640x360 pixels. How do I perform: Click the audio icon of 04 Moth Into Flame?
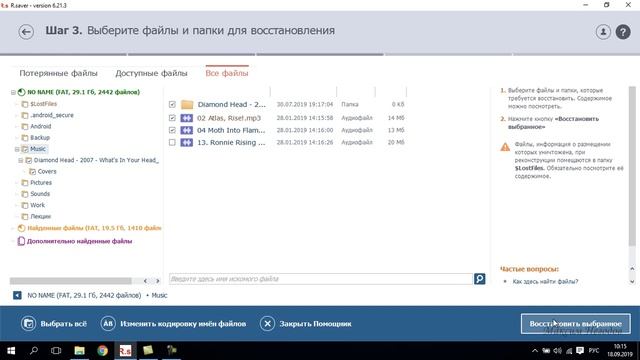[x=187, y=130]
